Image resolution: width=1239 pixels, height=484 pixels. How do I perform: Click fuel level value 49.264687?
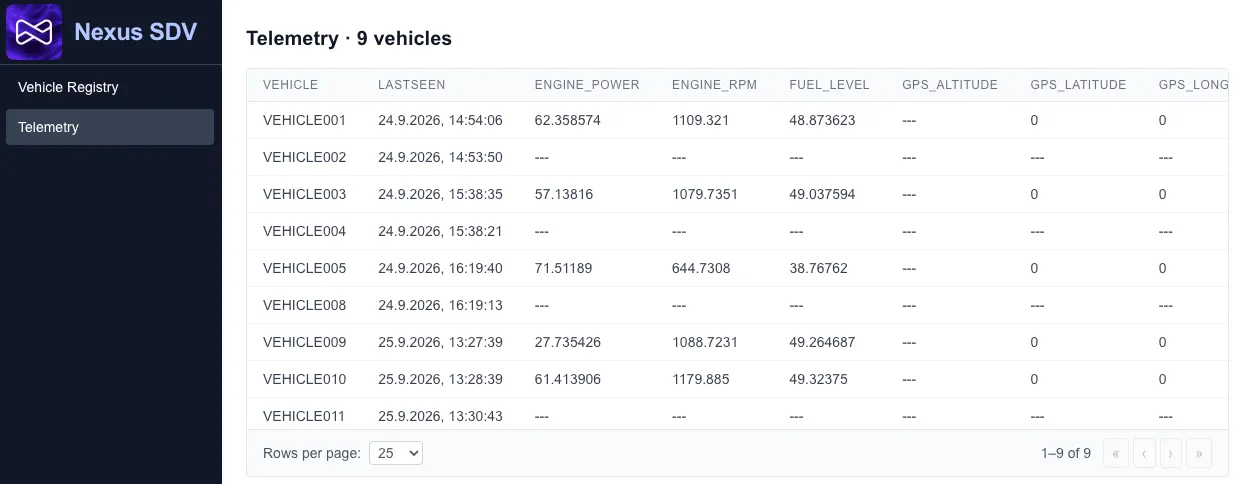(822, 342)
